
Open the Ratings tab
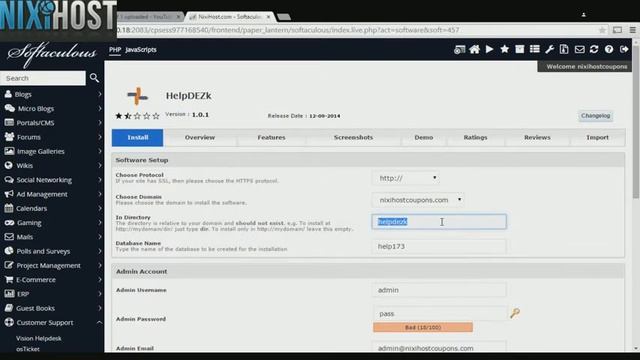(x=476, y=138)
